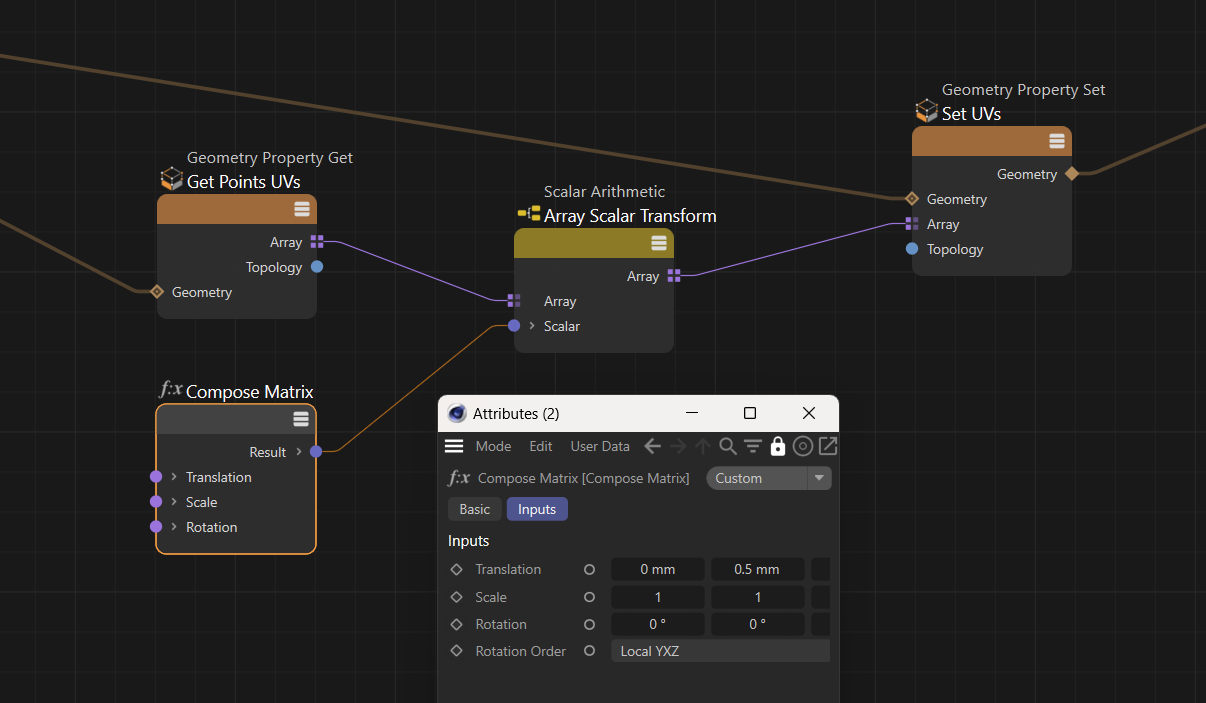The width and height of the screenshot is (1206, 703).
Task: Expand Translation port on Compose Matrix node
Action: pos(174,477)
